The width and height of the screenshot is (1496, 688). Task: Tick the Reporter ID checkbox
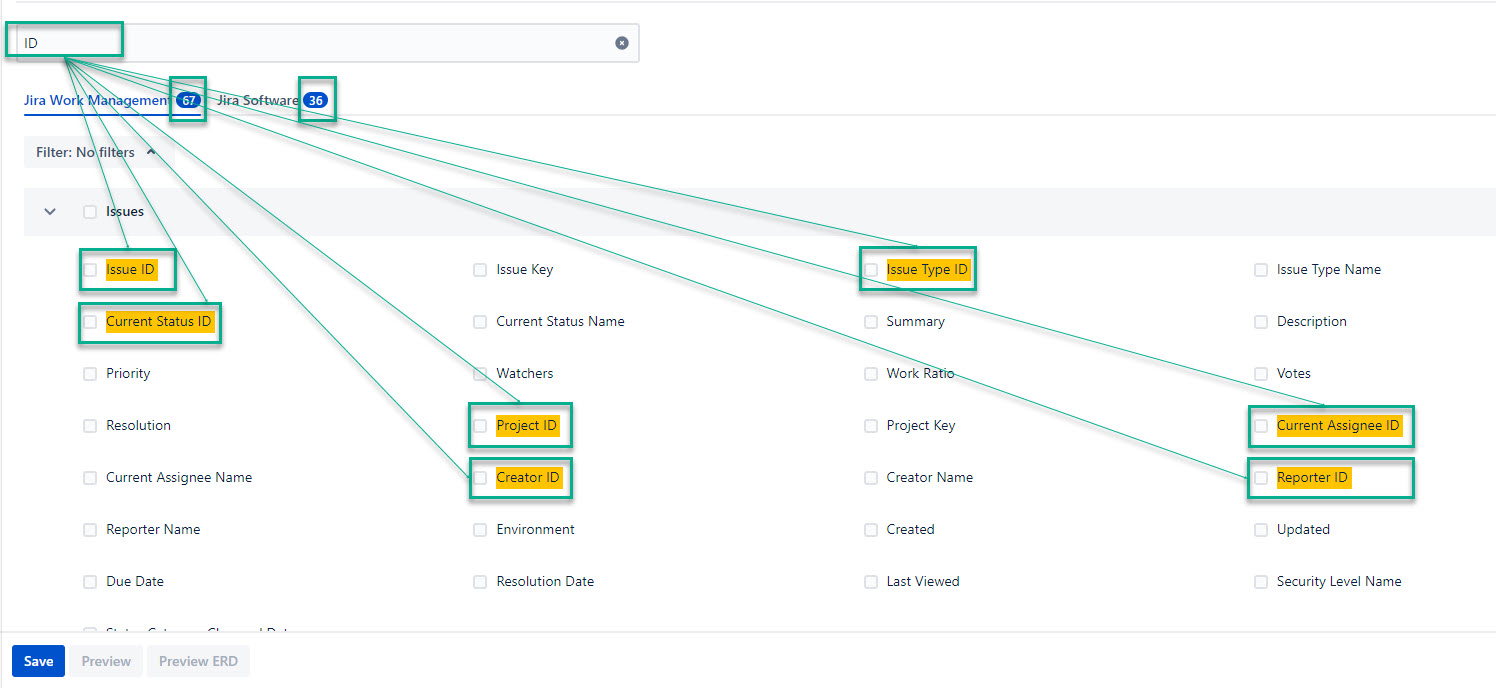coord(1260,478)
